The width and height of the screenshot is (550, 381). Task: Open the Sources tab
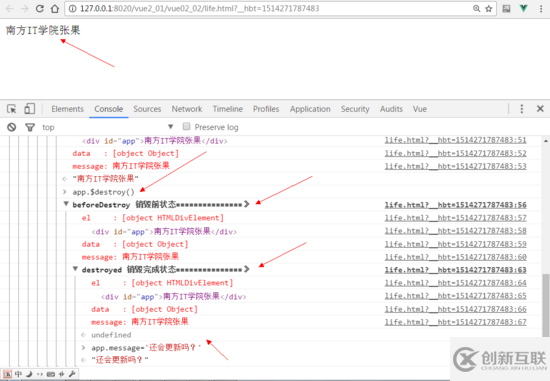click(x=147, y=109)
